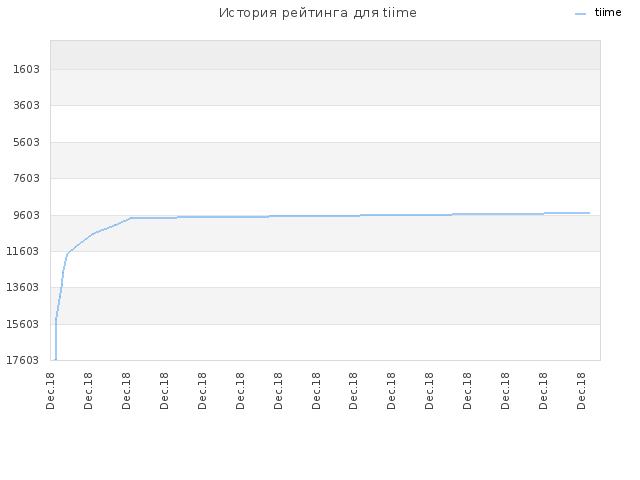Click the 15603 y-axis label
This screenshot has height=480, width=640.
point(23,324)
